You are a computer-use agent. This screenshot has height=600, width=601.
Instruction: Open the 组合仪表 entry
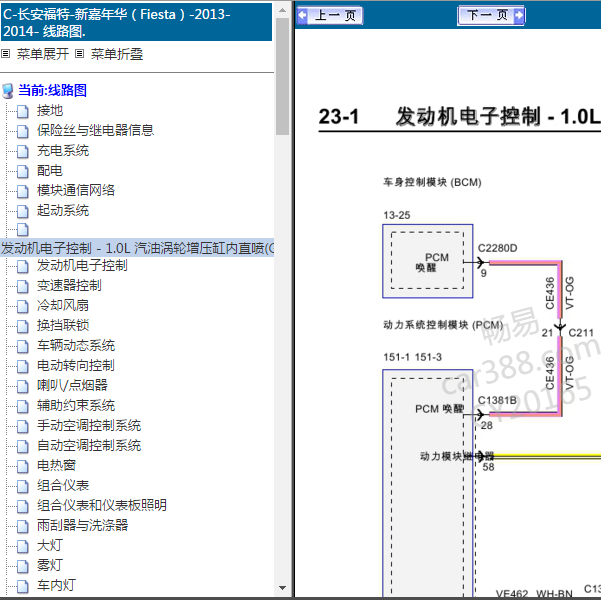click(x=63, y=485)
